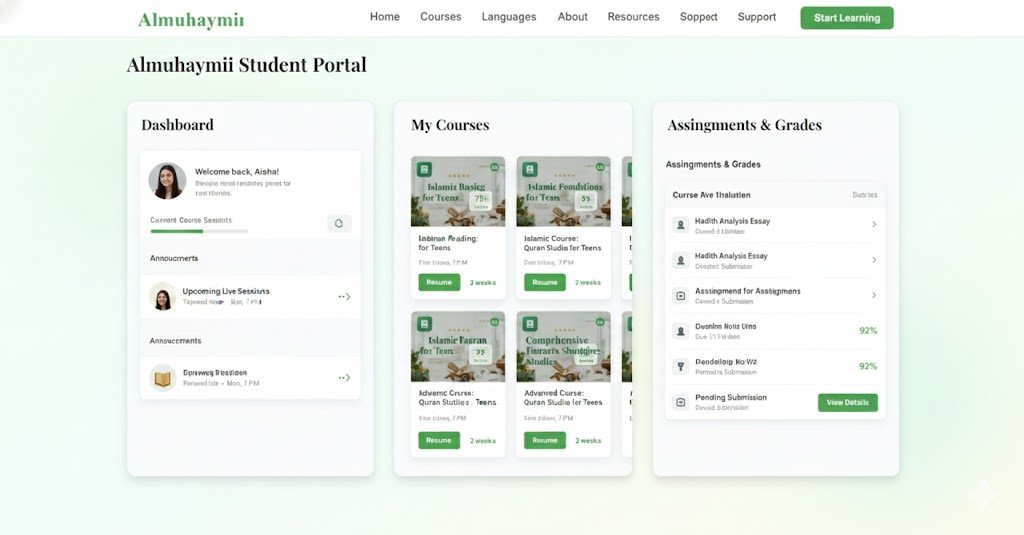Resume the Islamic Course Quran Studie for Teens
The height and width of the screenshot is (535, 1024).
pyautogui.click(x=545, y=282)
